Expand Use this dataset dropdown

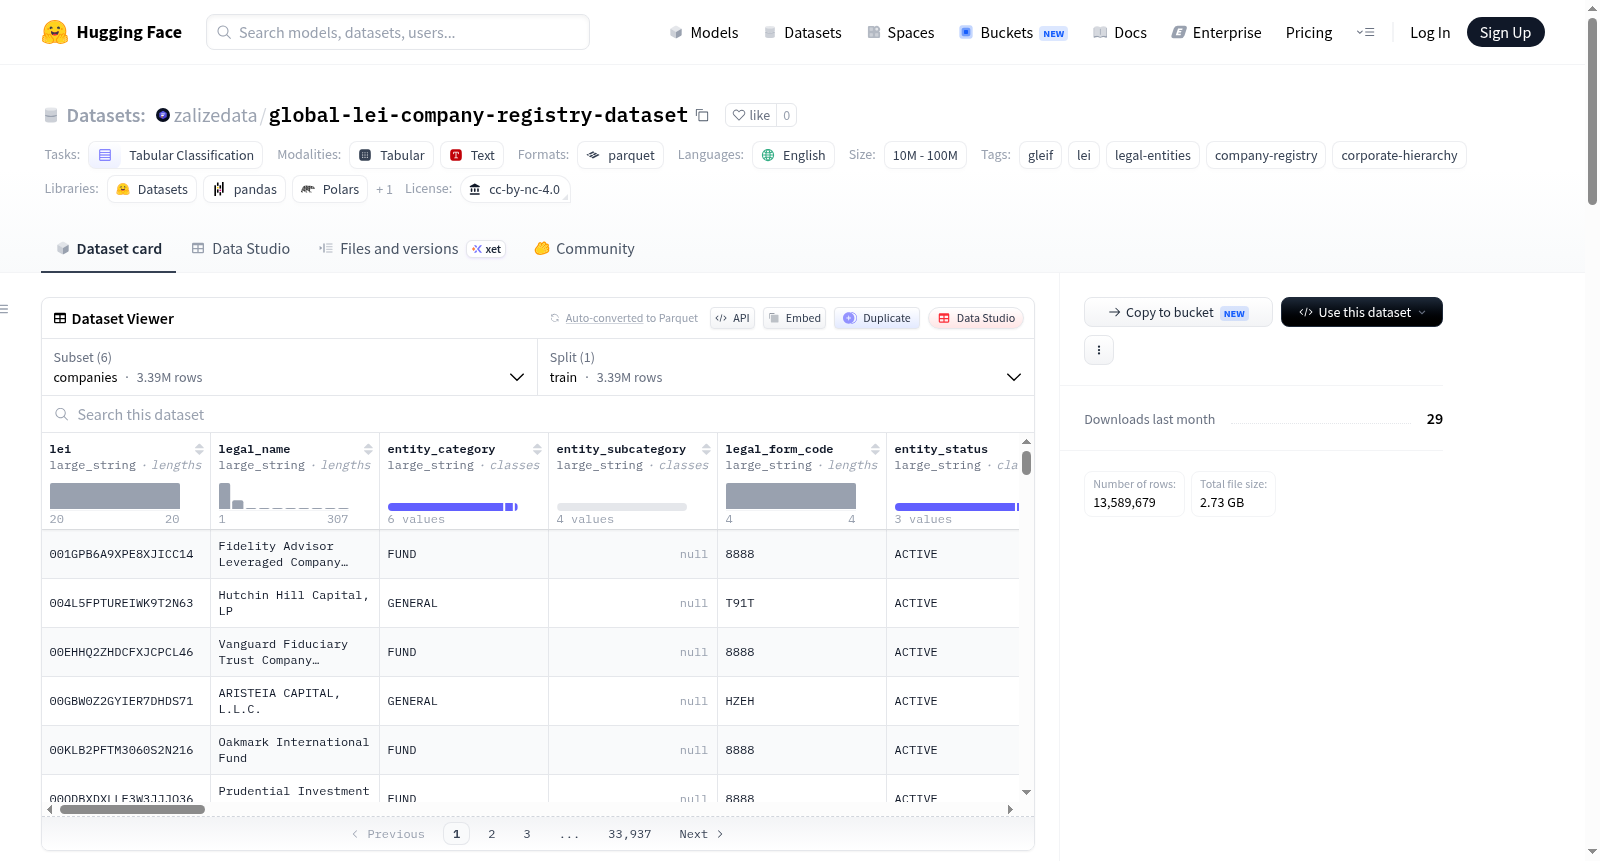(1362, 312)
